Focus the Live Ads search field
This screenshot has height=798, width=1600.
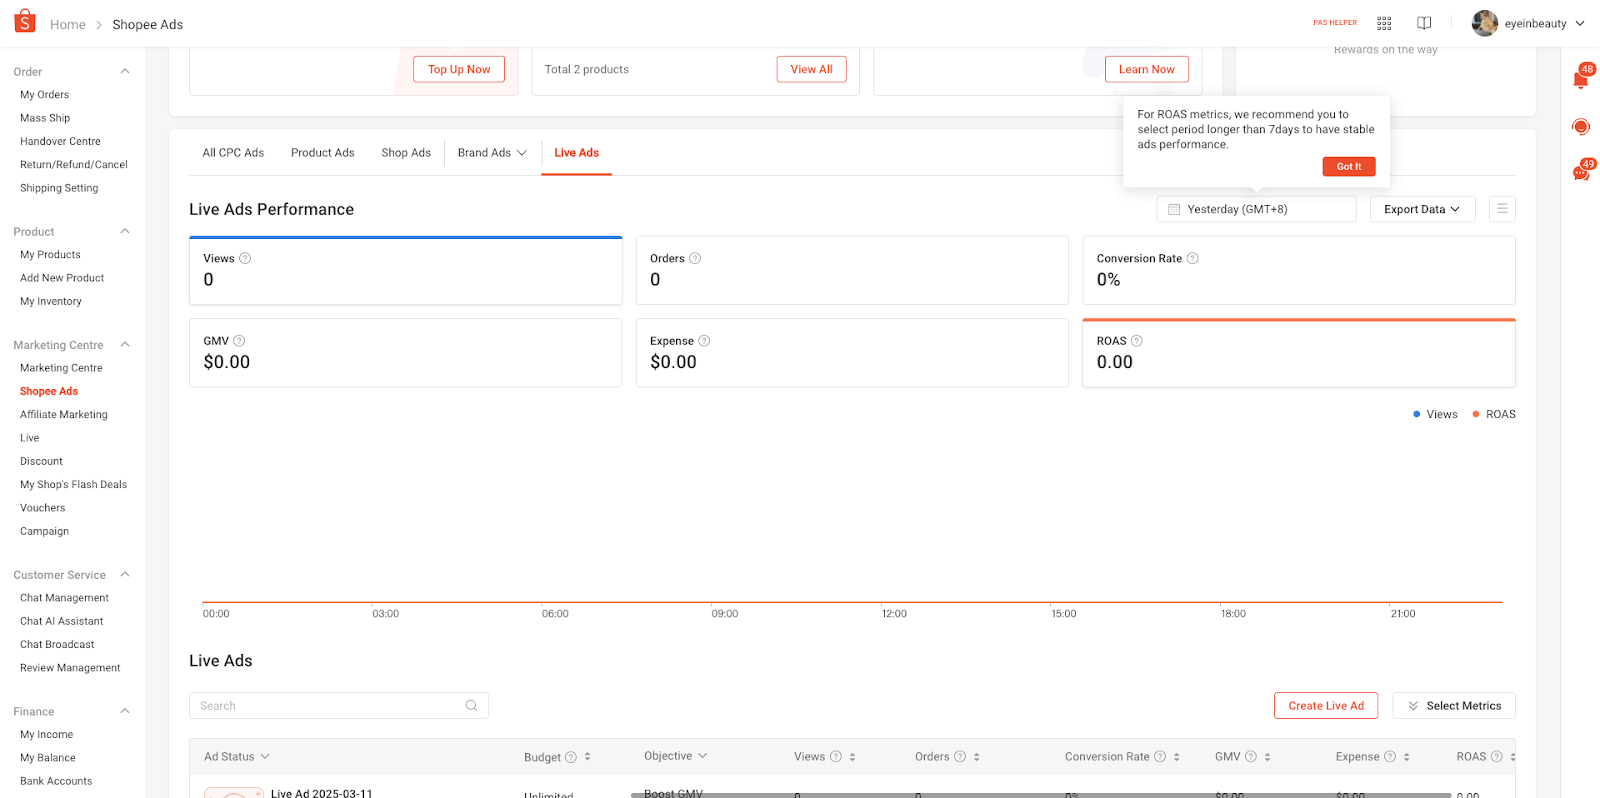coord(339,706)
